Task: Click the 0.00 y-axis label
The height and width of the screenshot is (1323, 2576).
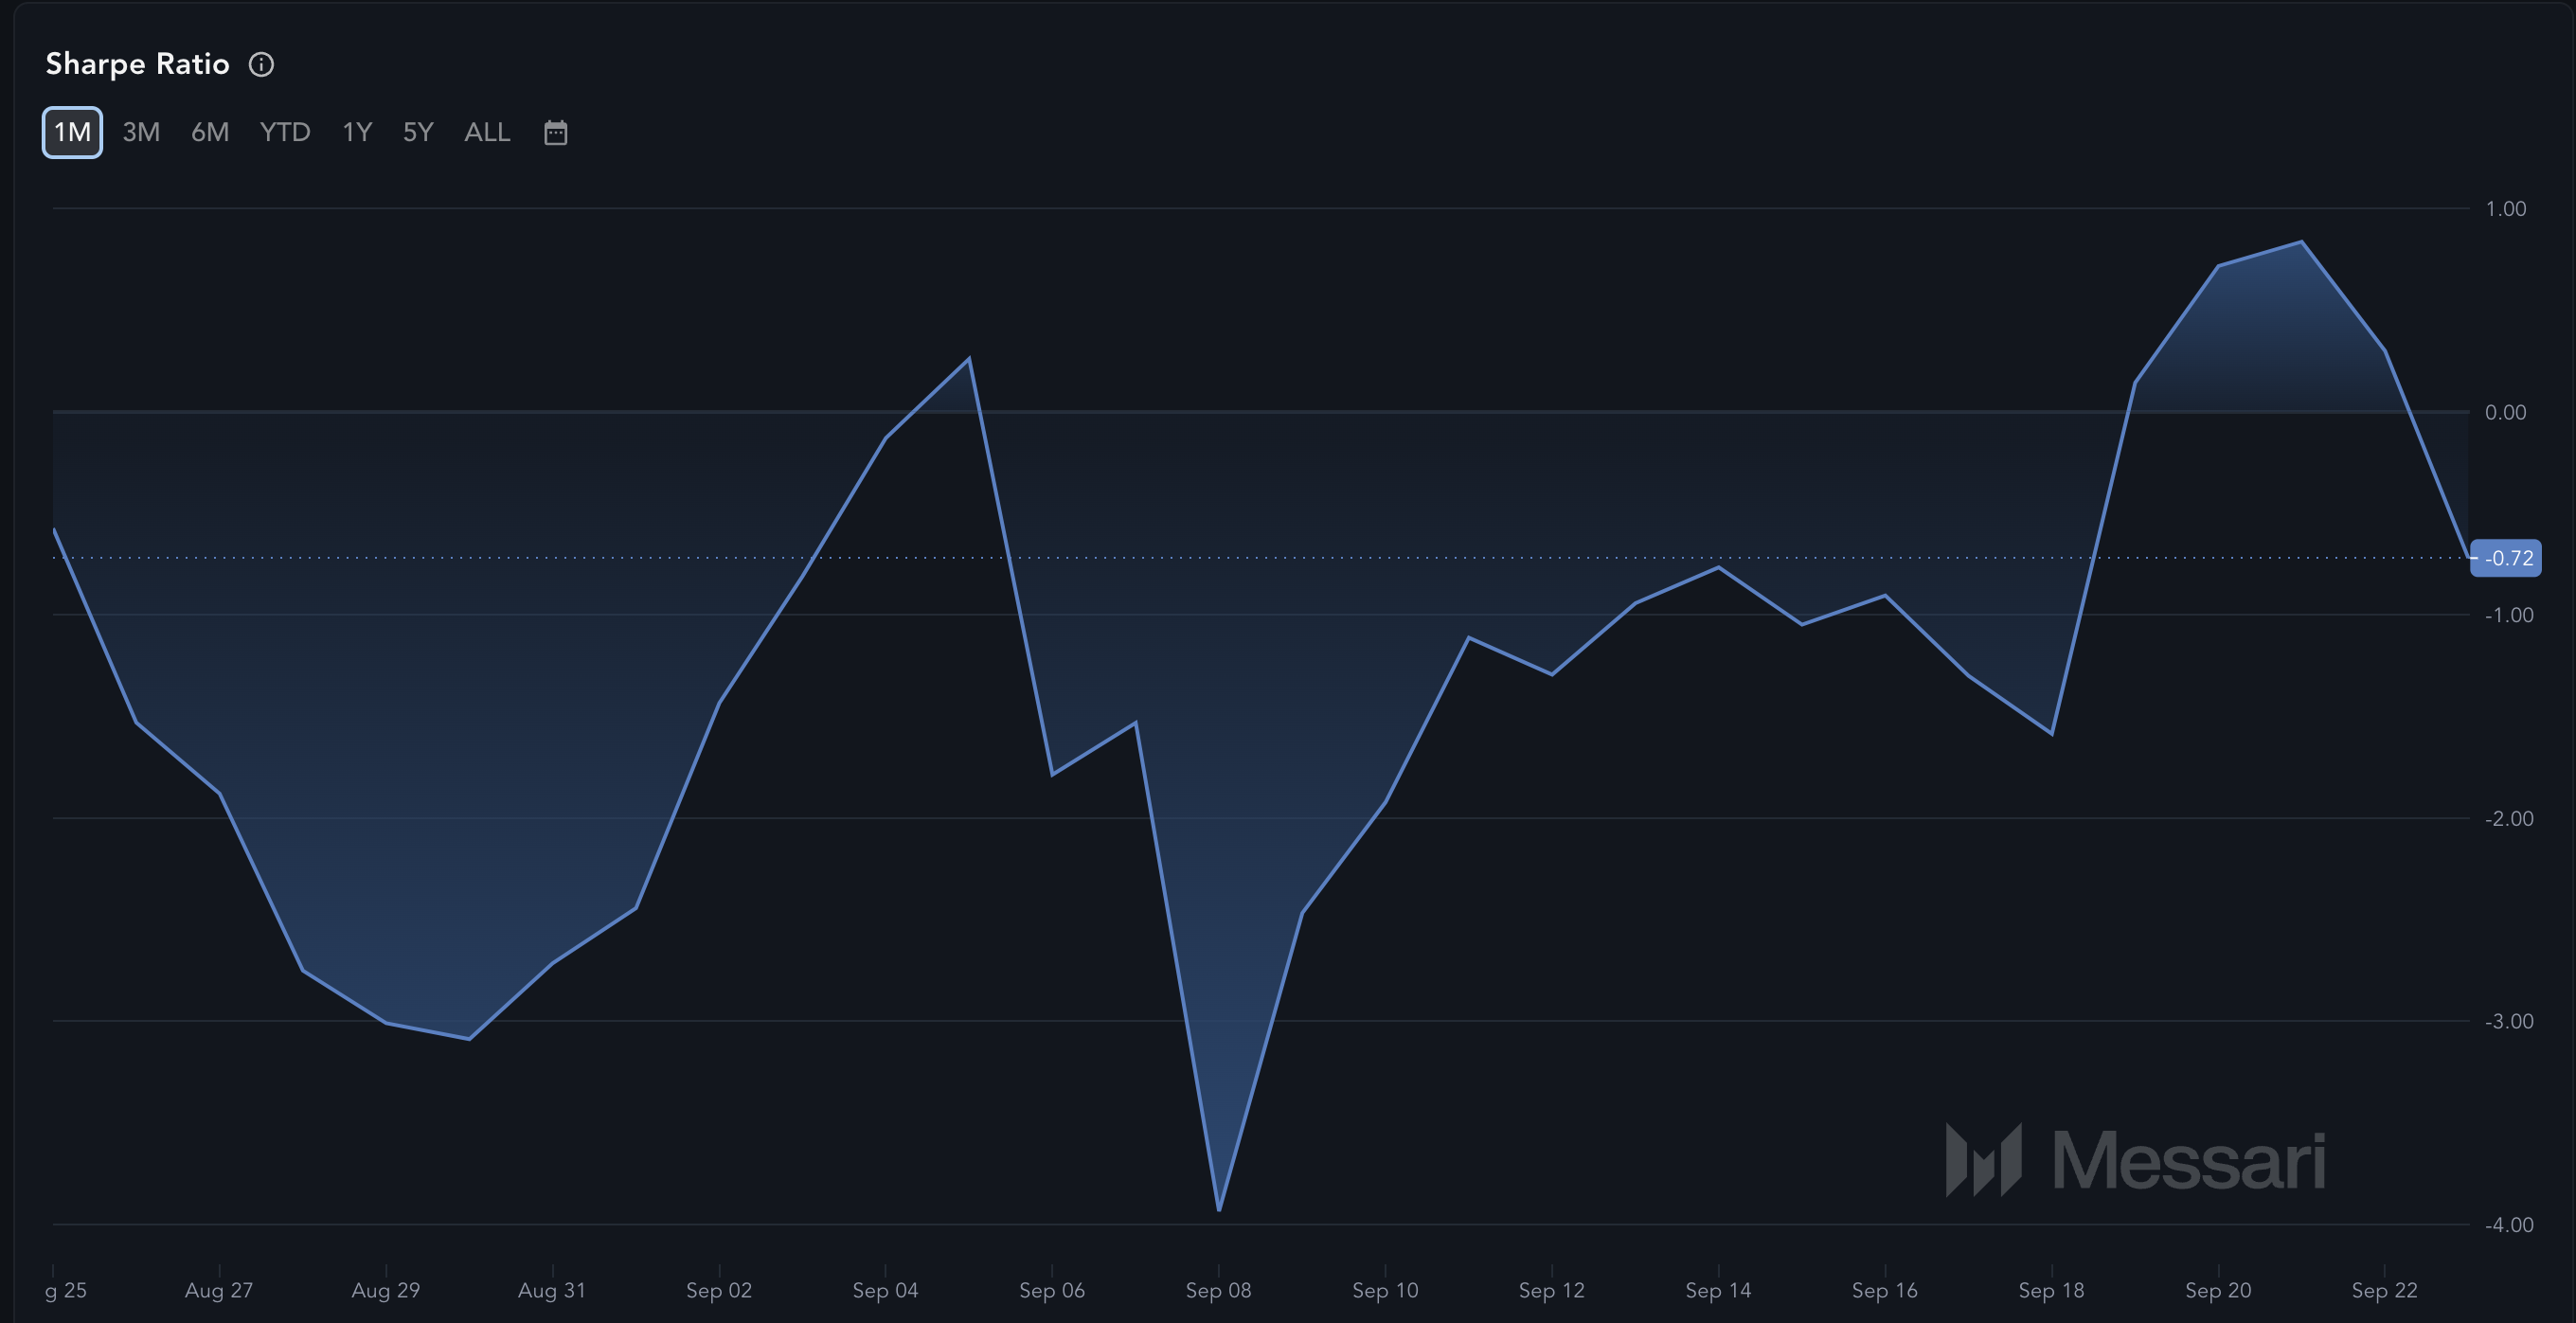Action: click(2505, 412)
